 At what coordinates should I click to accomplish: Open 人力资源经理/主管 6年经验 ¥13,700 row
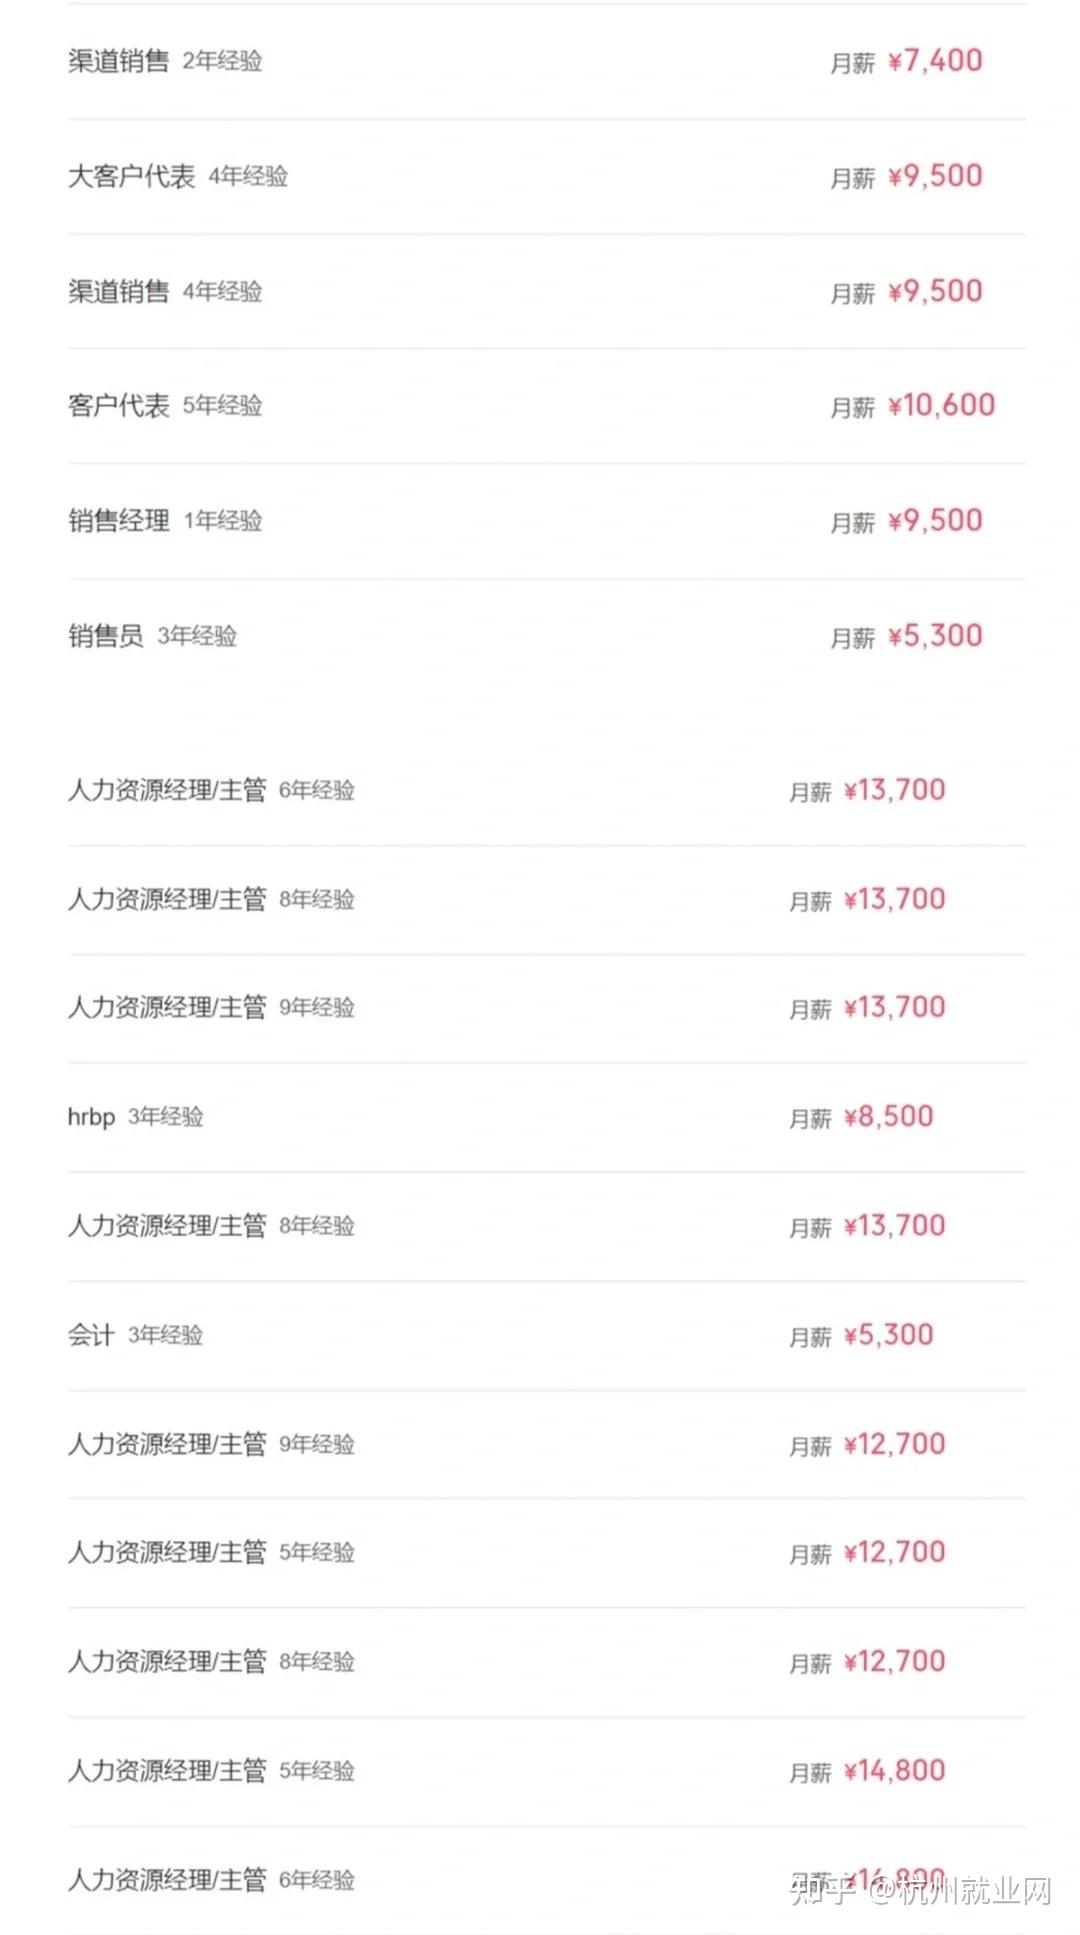click(547, 791)
